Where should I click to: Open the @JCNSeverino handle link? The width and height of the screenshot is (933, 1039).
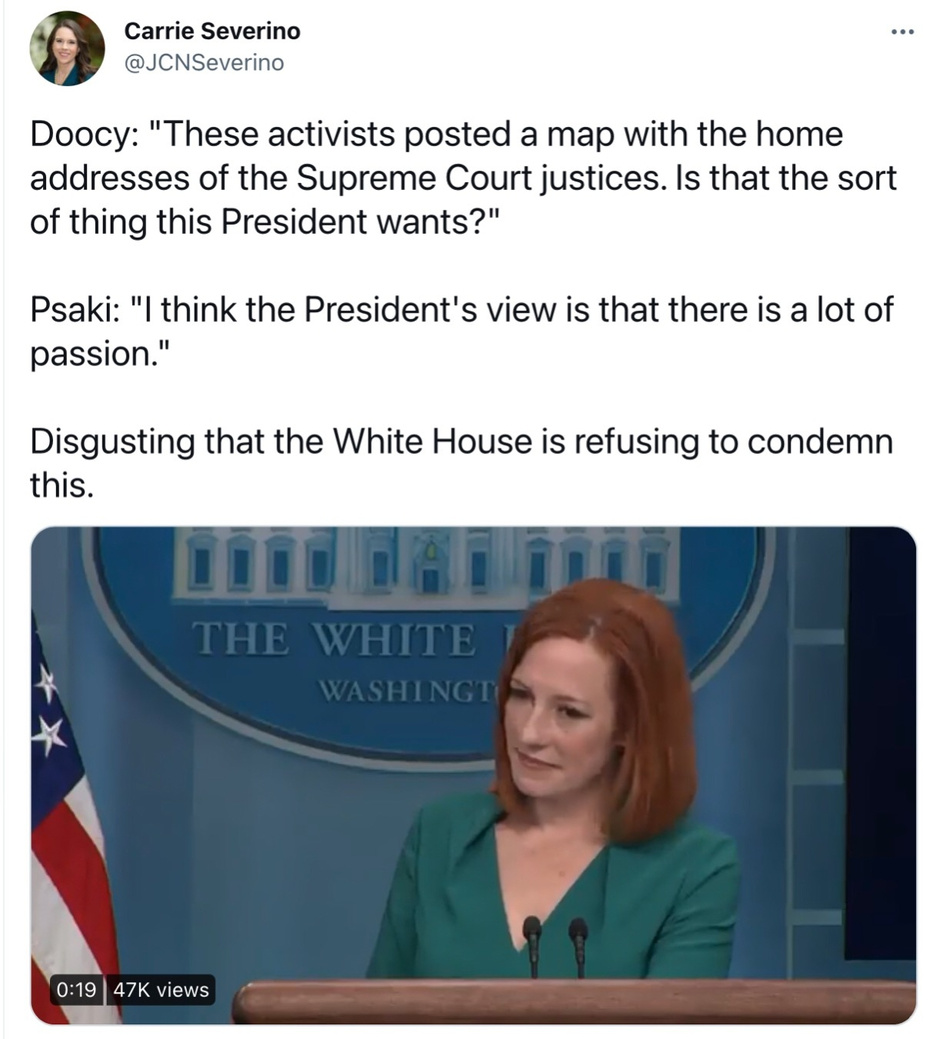point(204,62)
